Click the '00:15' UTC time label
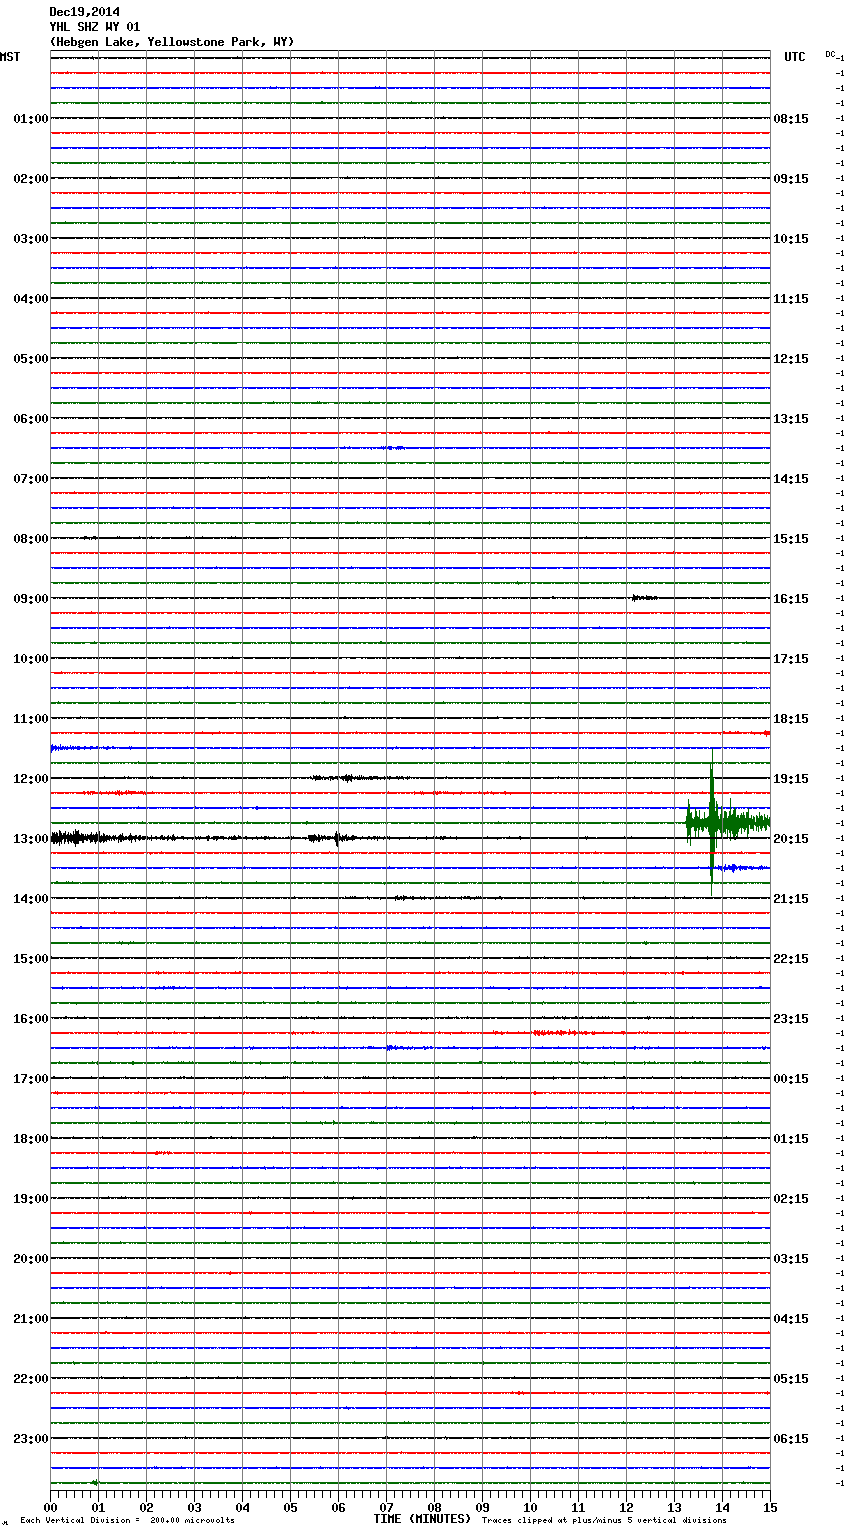 click(x=791, y=1079)
